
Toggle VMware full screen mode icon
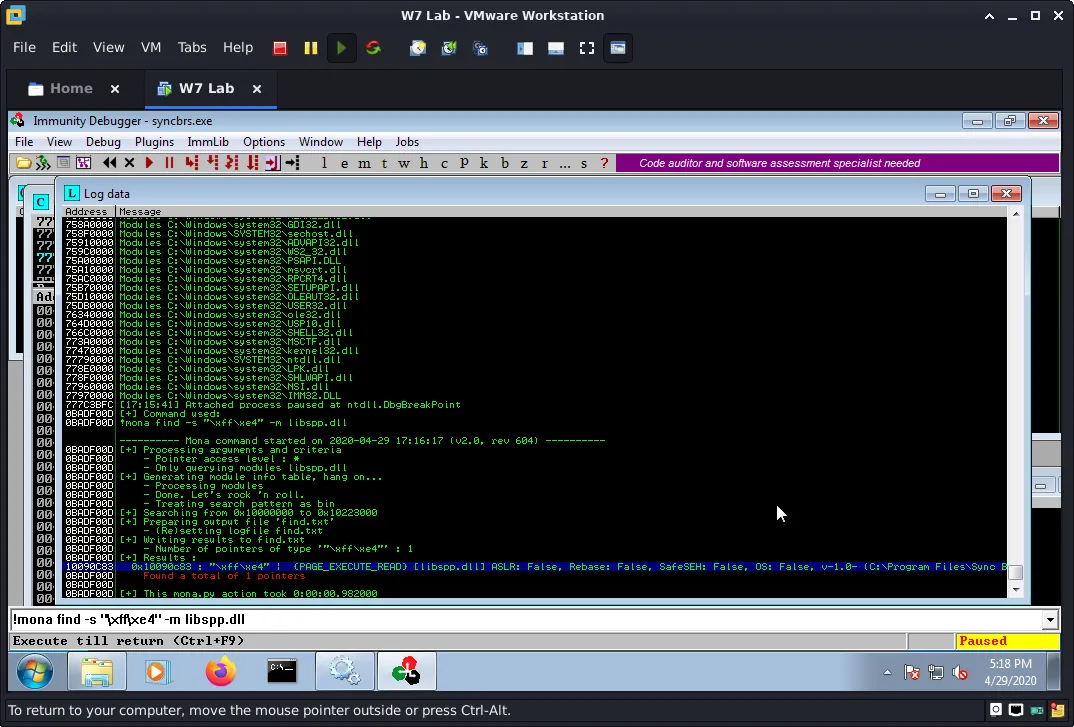(x=587, y=48)
